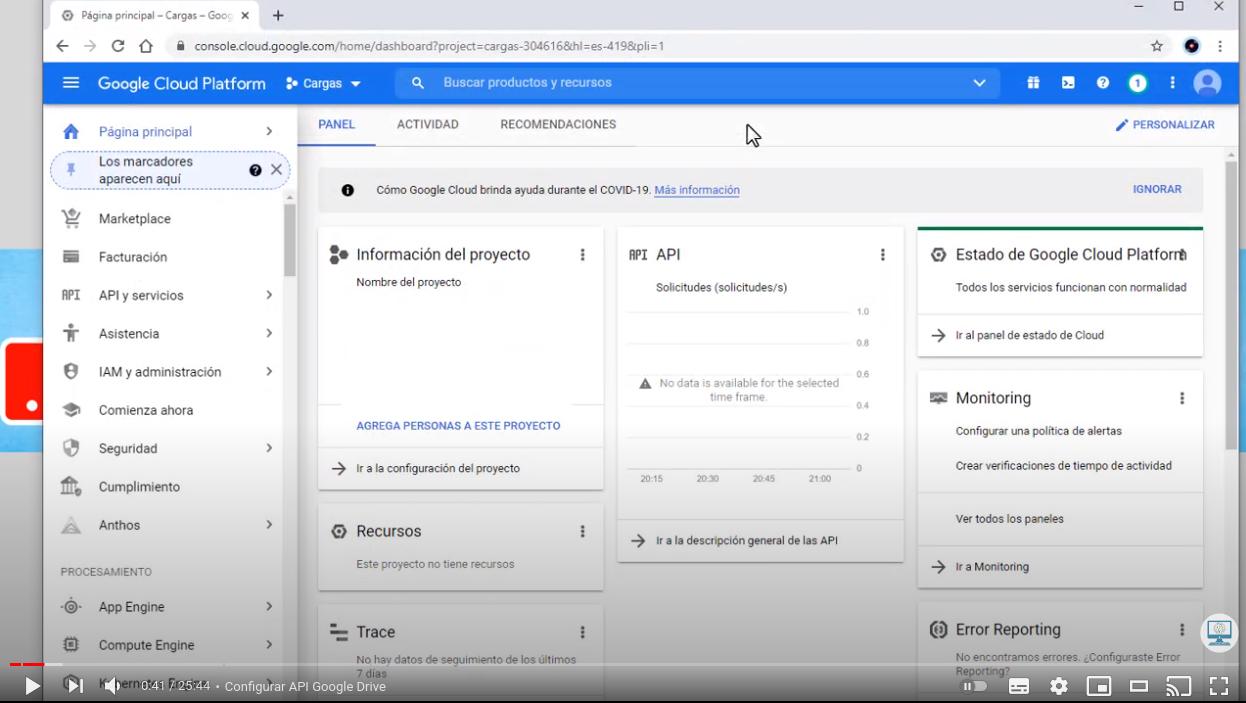Switch to the RECOMENDACIONES tab

tap(558, 125)
